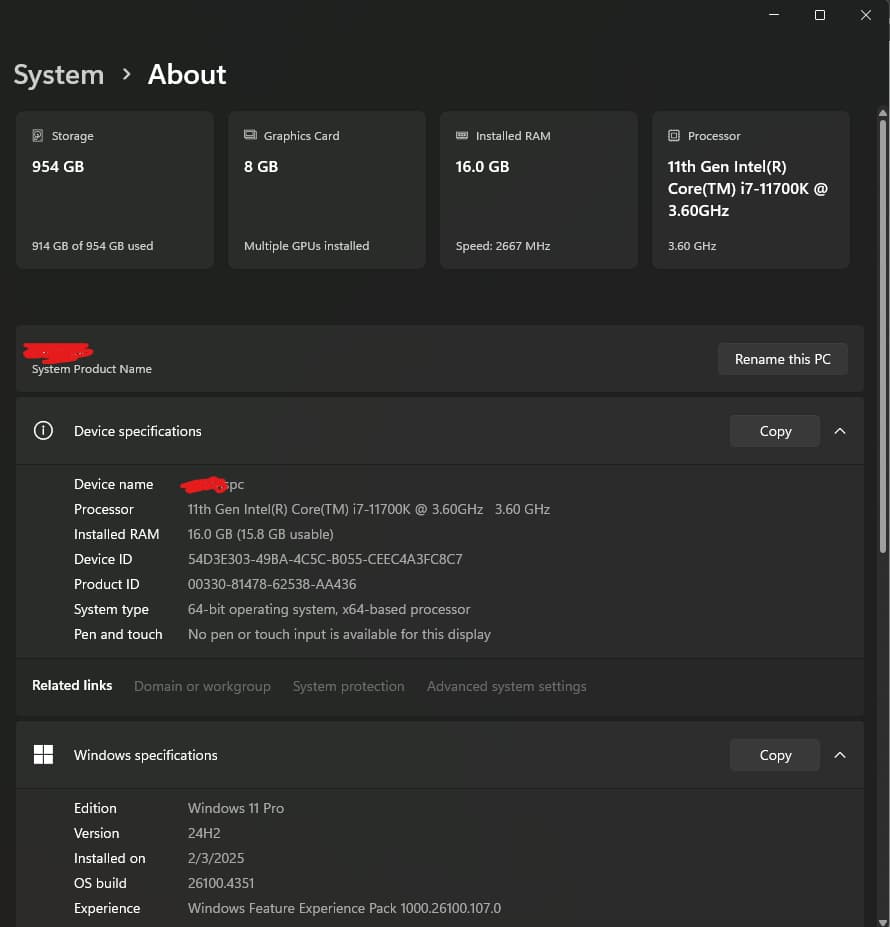Click '914 GB of 954 GB used' text

[92, 246]
